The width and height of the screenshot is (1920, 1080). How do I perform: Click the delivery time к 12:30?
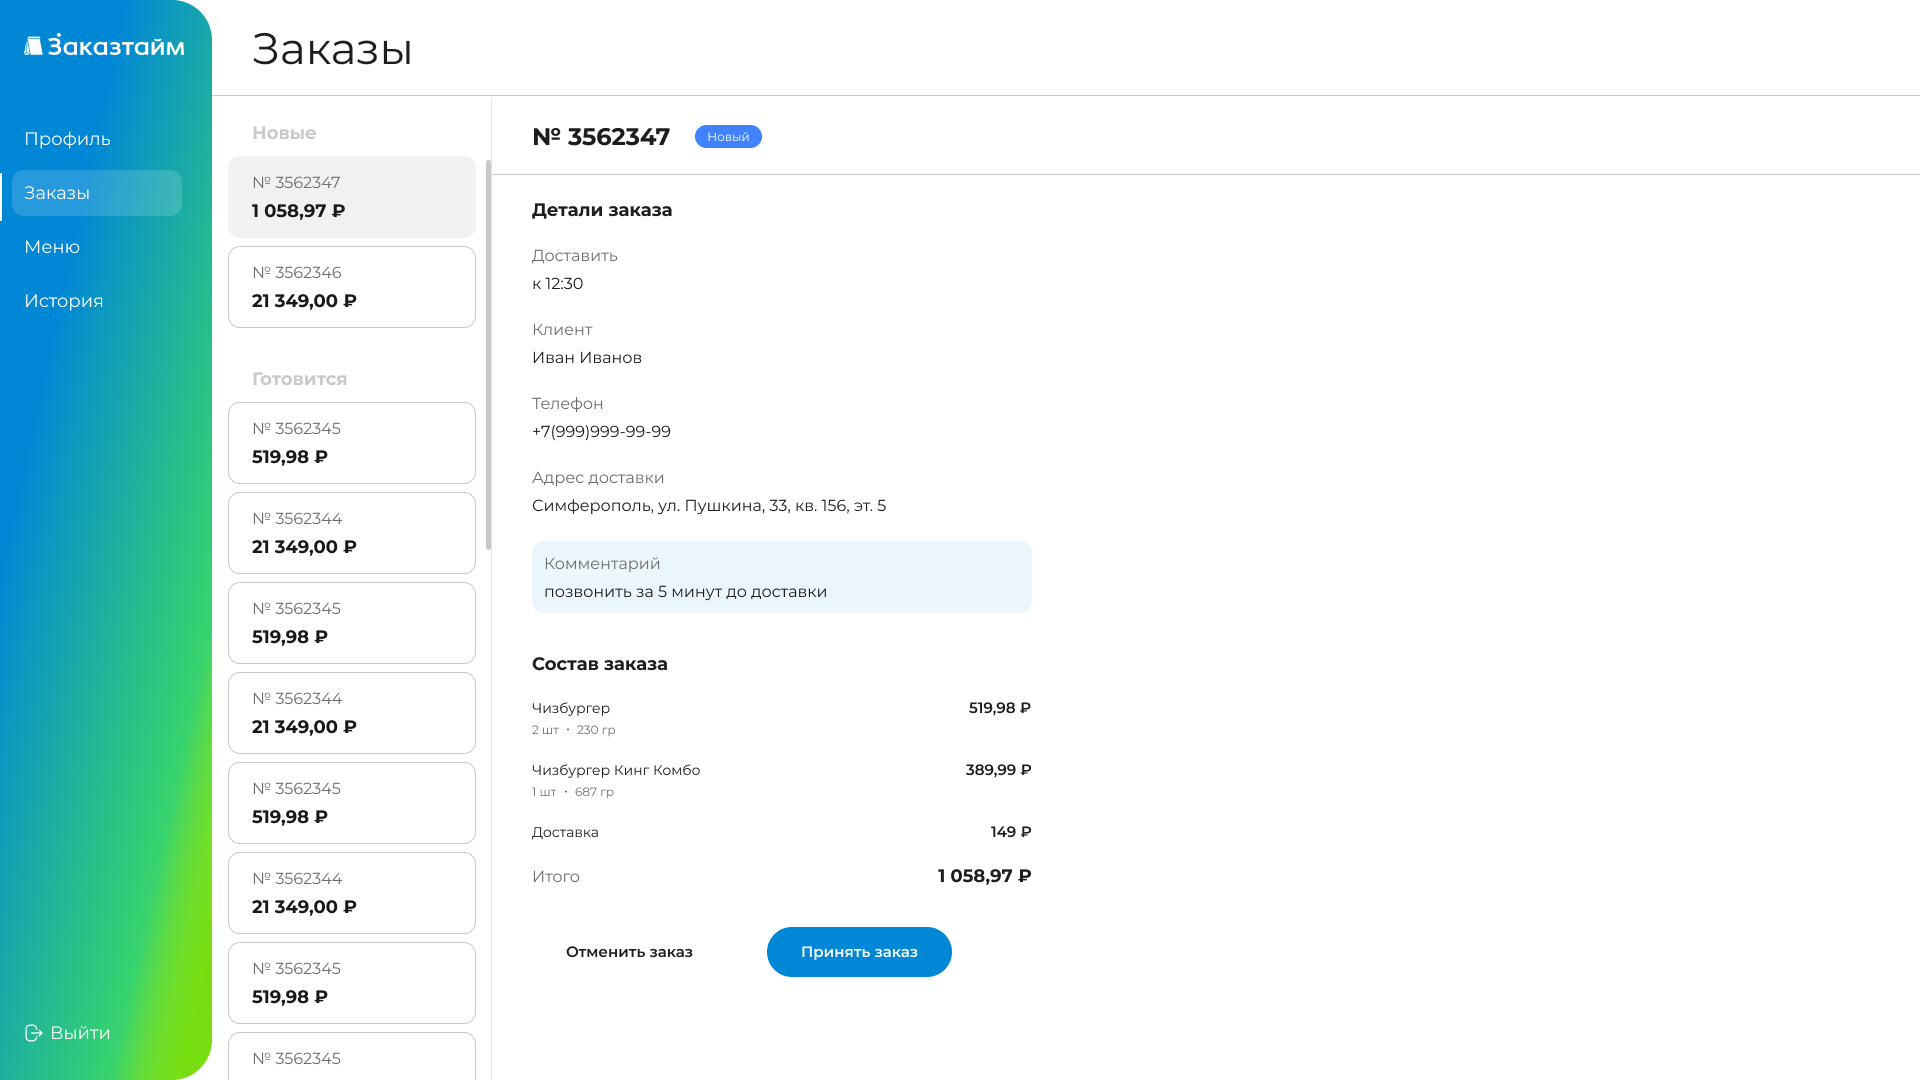click(557, 284)
